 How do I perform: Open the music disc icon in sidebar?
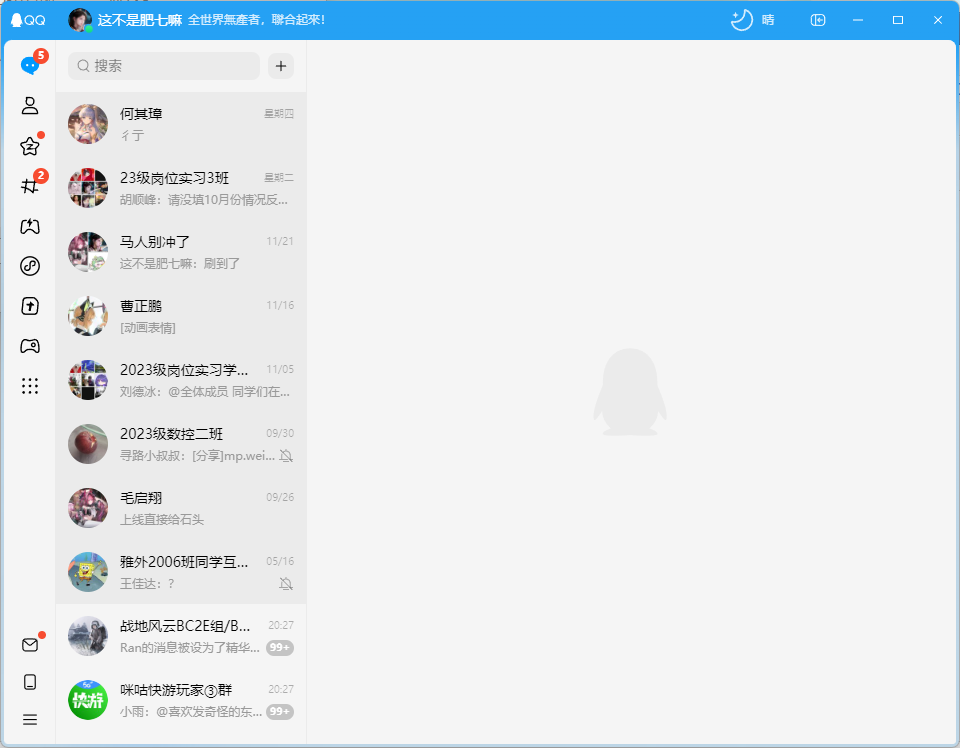(x=30, y=266)
